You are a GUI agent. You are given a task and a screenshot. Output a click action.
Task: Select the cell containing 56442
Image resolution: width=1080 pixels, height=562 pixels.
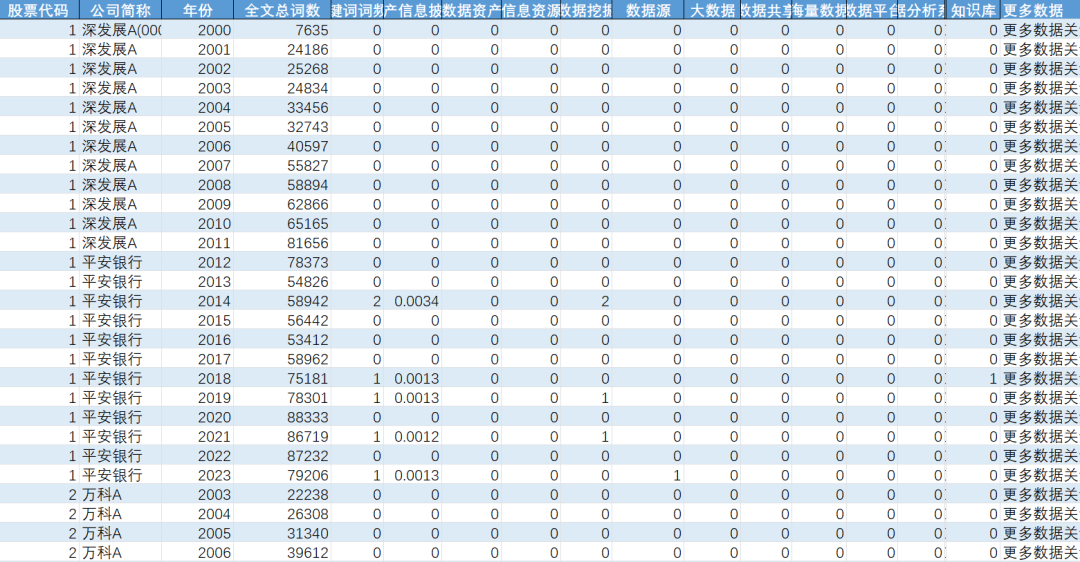coord(282,320)
